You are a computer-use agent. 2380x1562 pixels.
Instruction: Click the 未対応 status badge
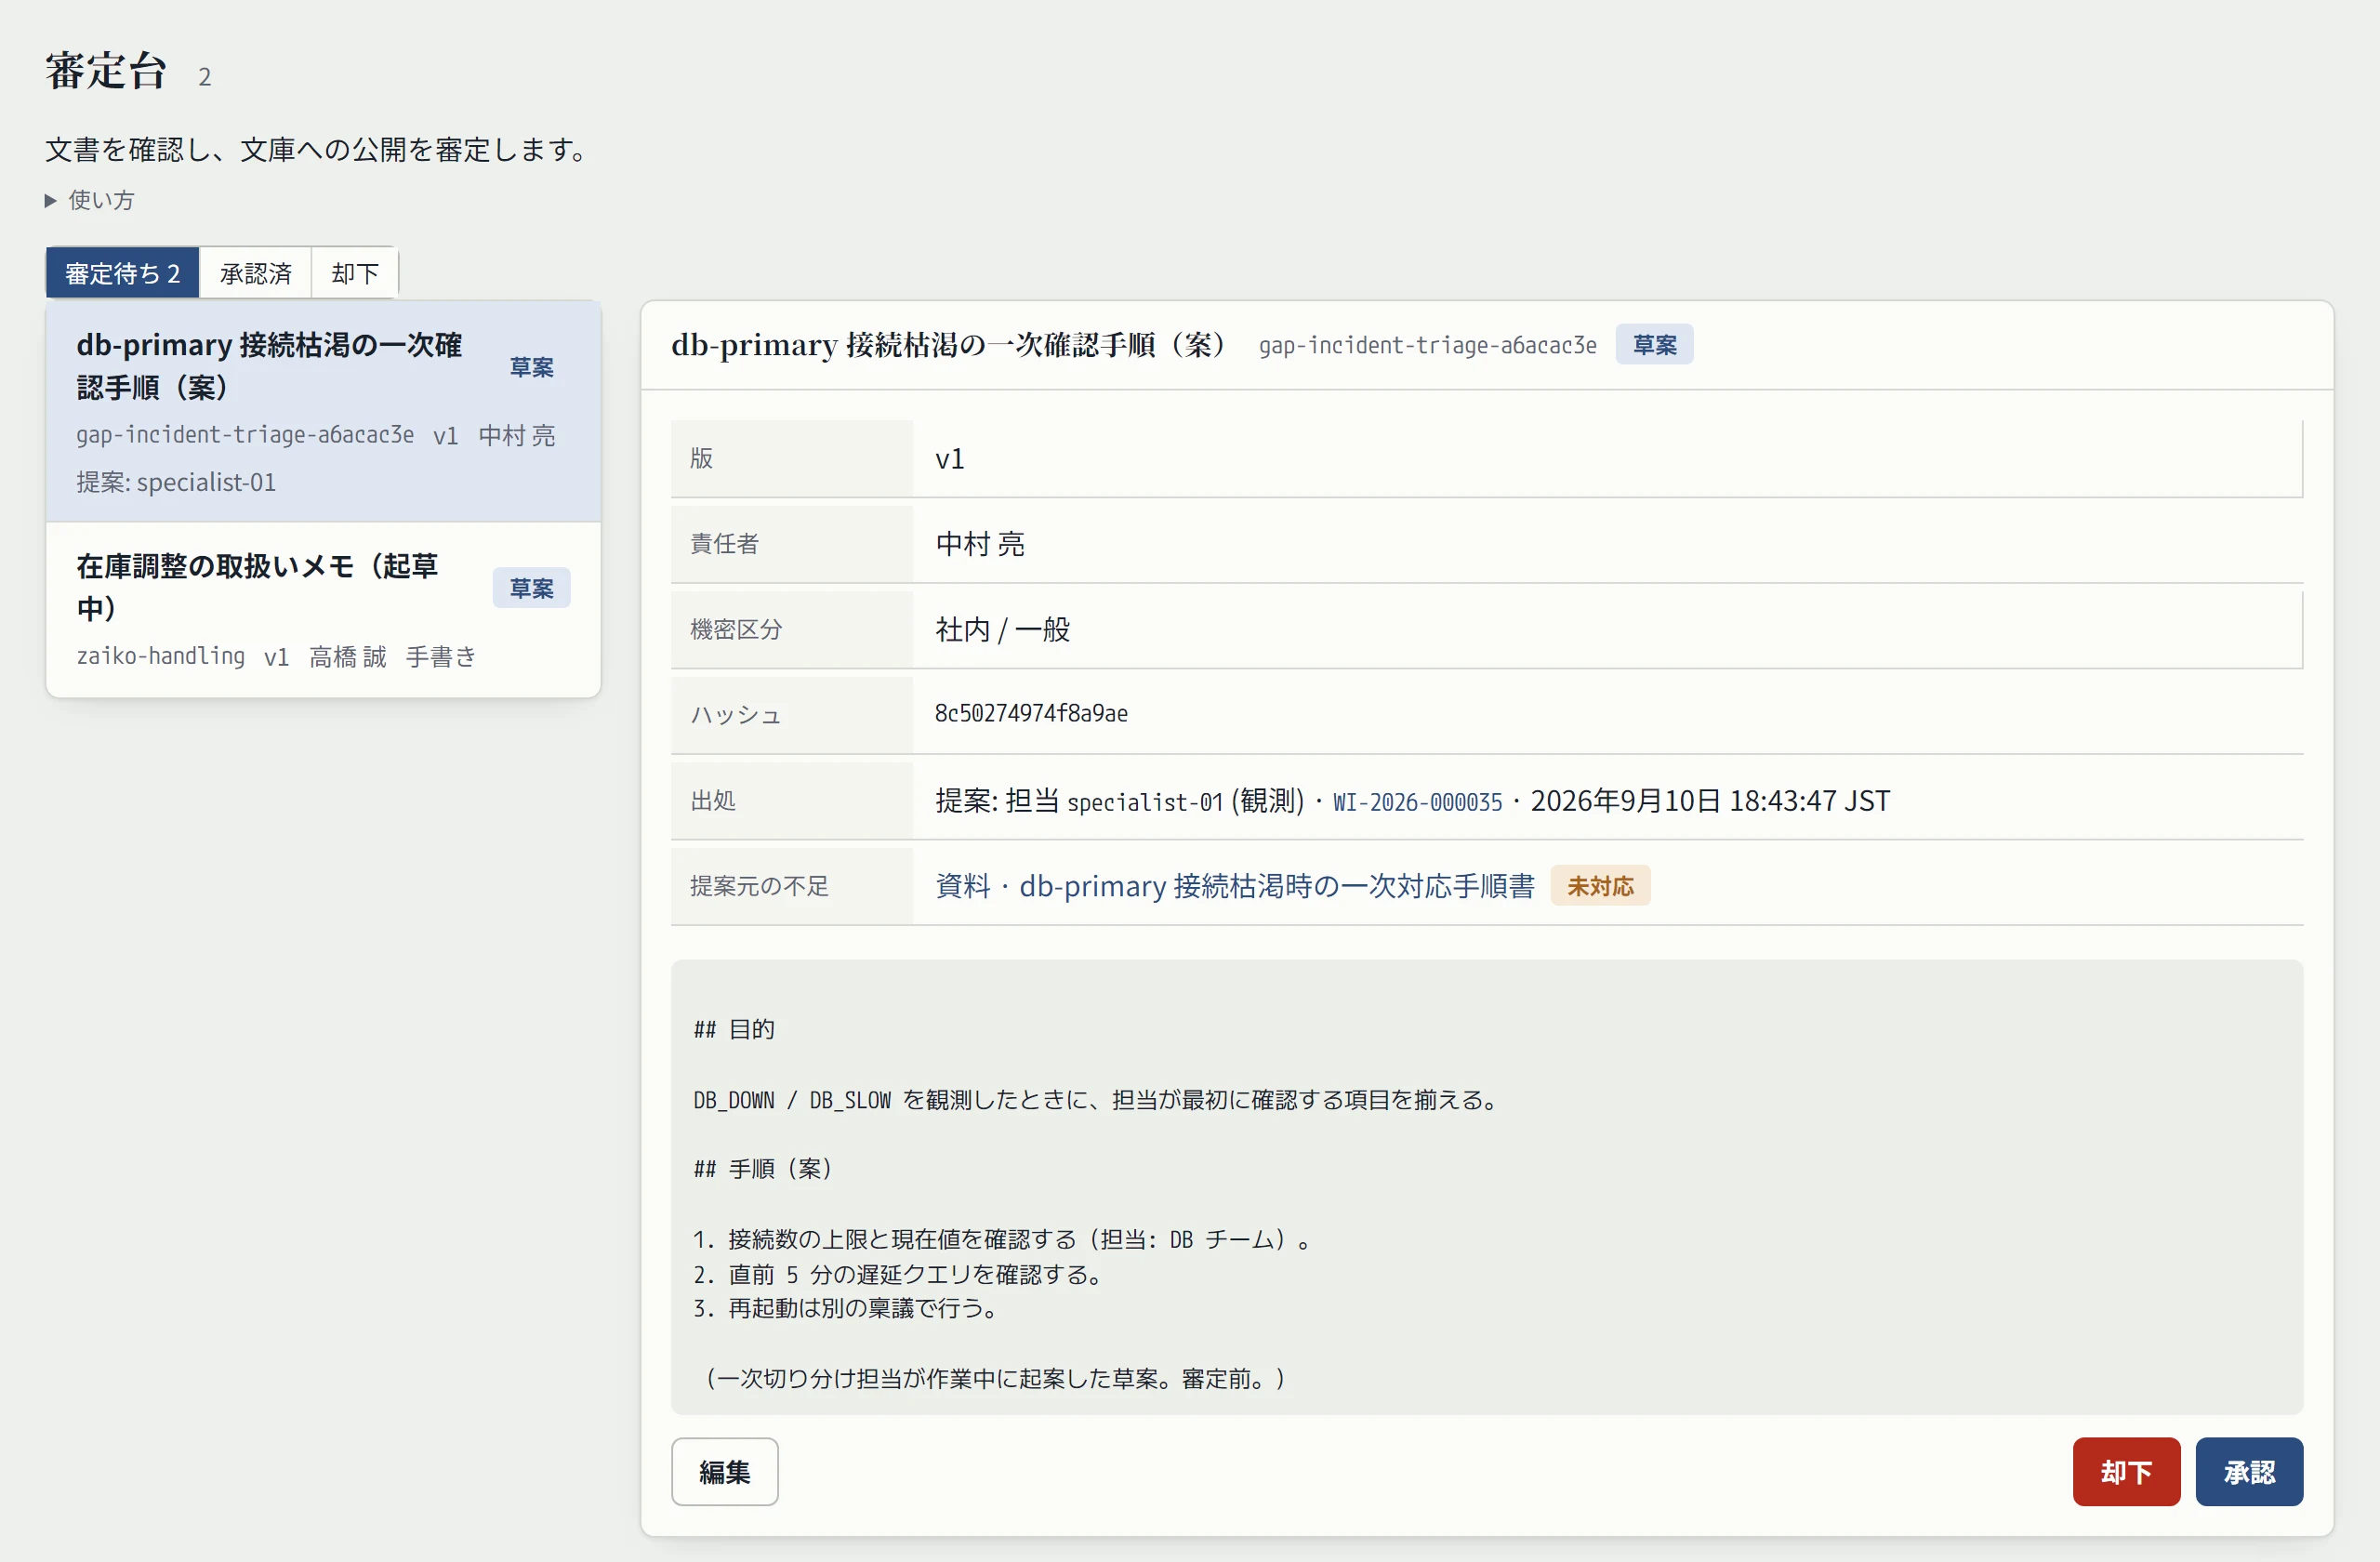(1600, 886)
